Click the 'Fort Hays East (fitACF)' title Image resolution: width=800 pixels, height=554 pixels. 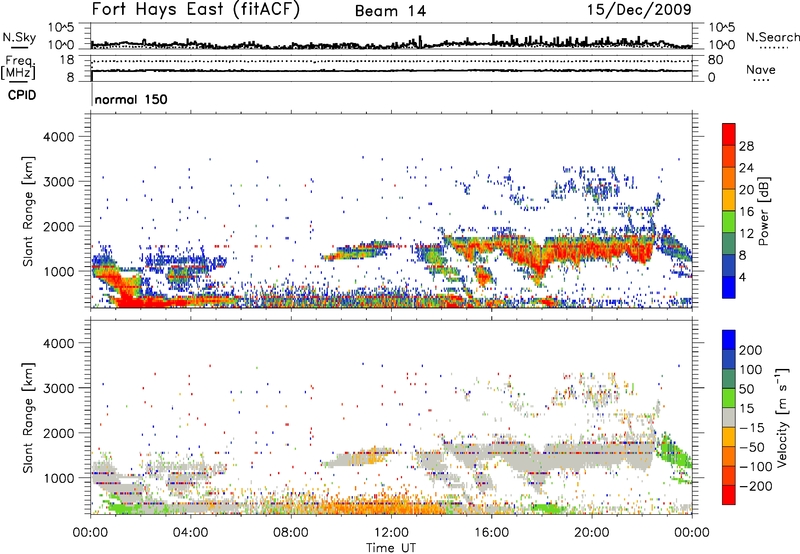point(195,10)
